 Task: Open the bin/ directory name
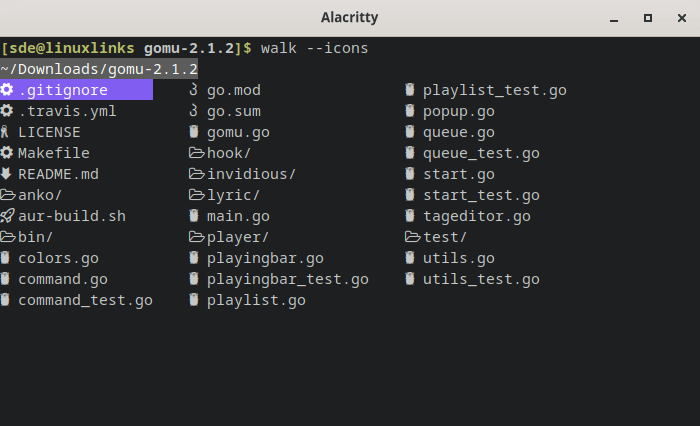(36, 237)
